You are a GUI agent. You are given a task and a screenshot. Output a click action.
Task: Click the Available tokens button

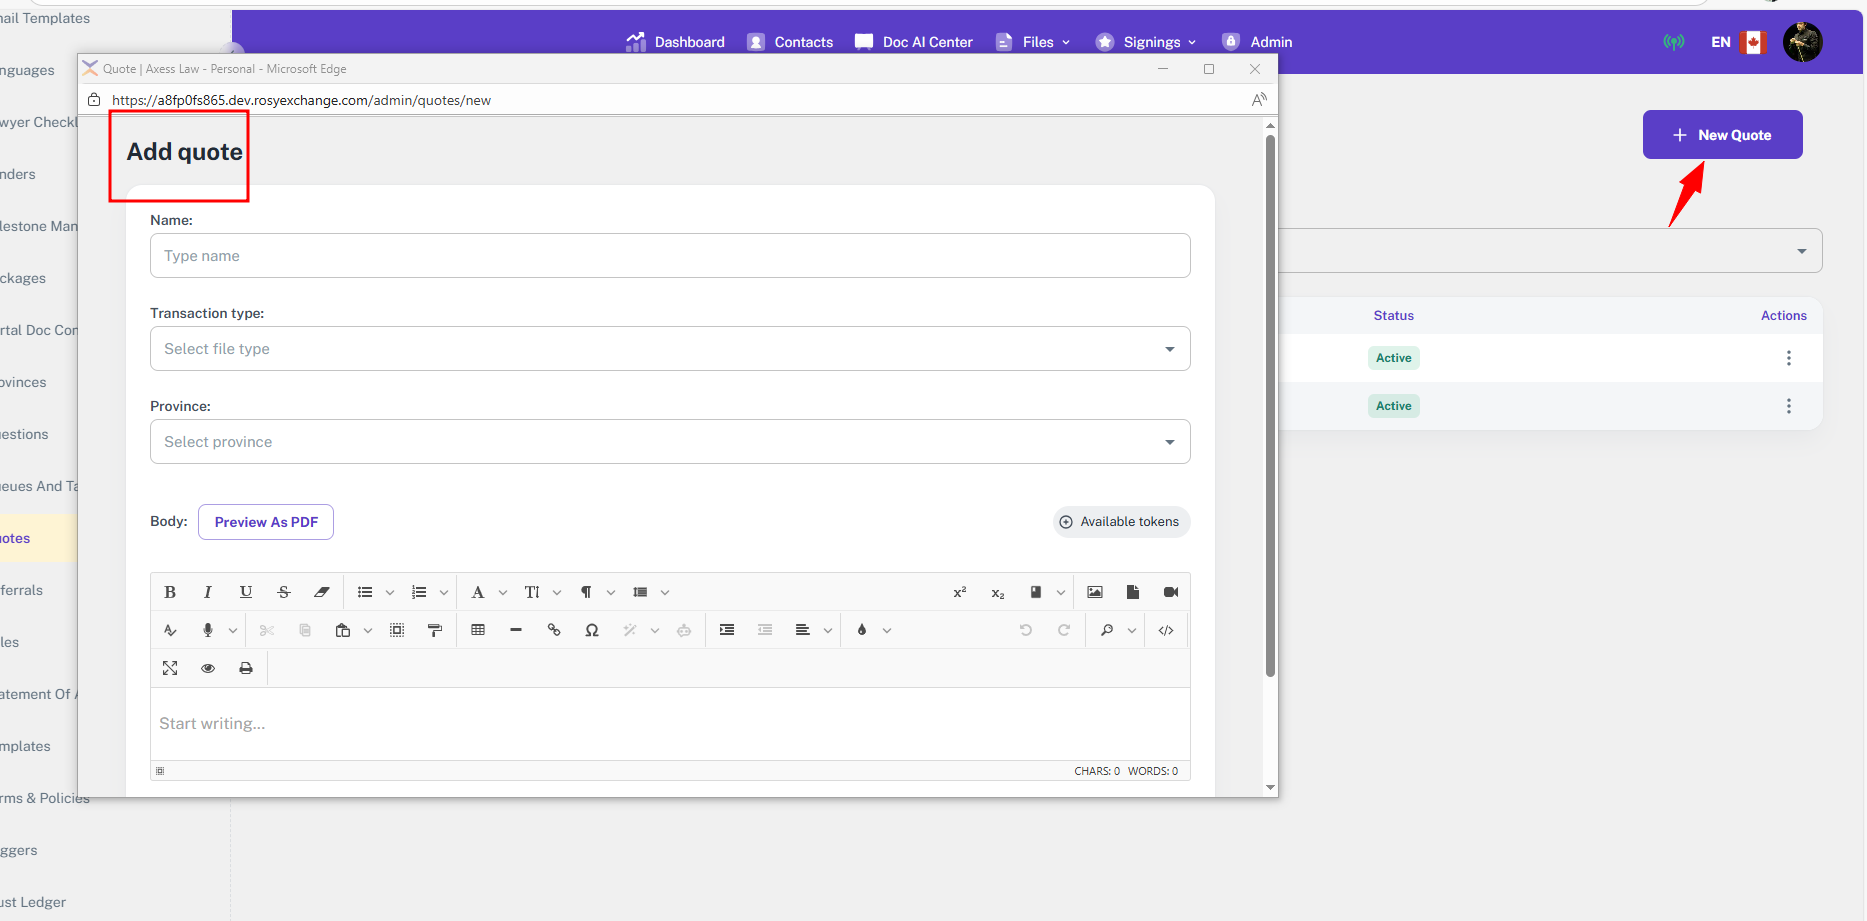tap(1121, 522)
